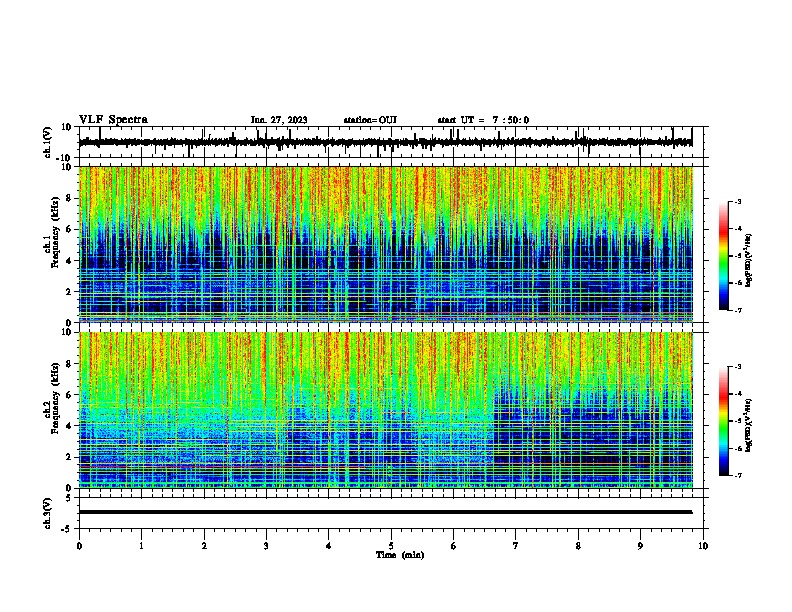Click the ch.2 spectrogram panel
This screenshot has width=792, height=612.
(x=386, y=410)
